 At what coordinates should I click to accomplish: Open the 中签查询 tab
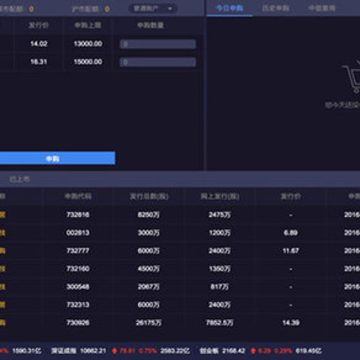[x=322, y=8]
